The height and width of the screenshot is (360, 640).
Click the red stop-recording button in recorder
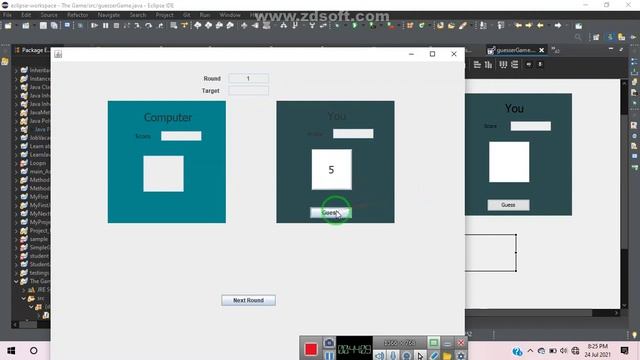[311, 349]
